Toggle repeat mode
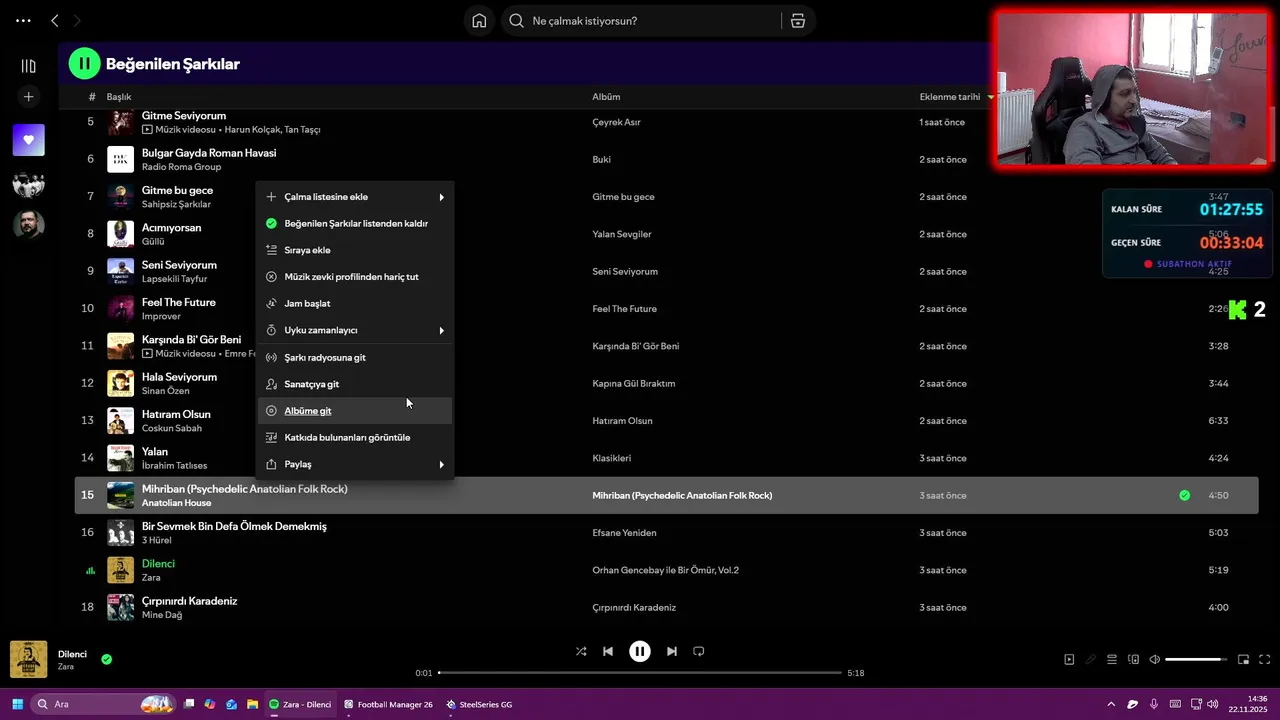Image resolution: width=1280 pixels, height=720 pixels. [699, 651]
